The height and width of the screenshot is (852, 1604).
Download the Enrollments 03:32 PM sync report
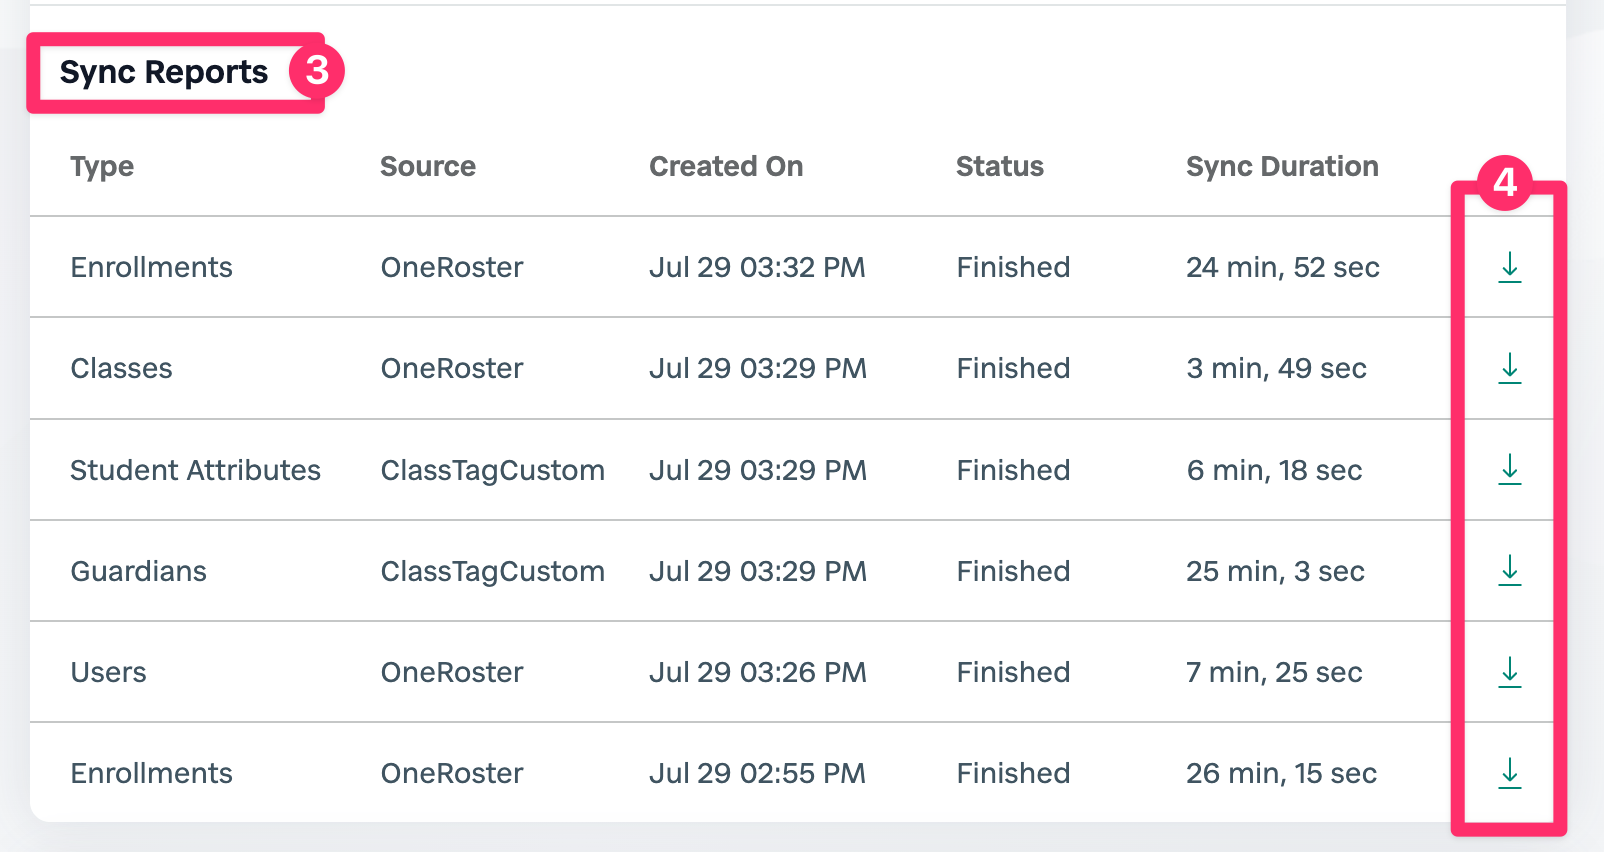coord(1509,267)
